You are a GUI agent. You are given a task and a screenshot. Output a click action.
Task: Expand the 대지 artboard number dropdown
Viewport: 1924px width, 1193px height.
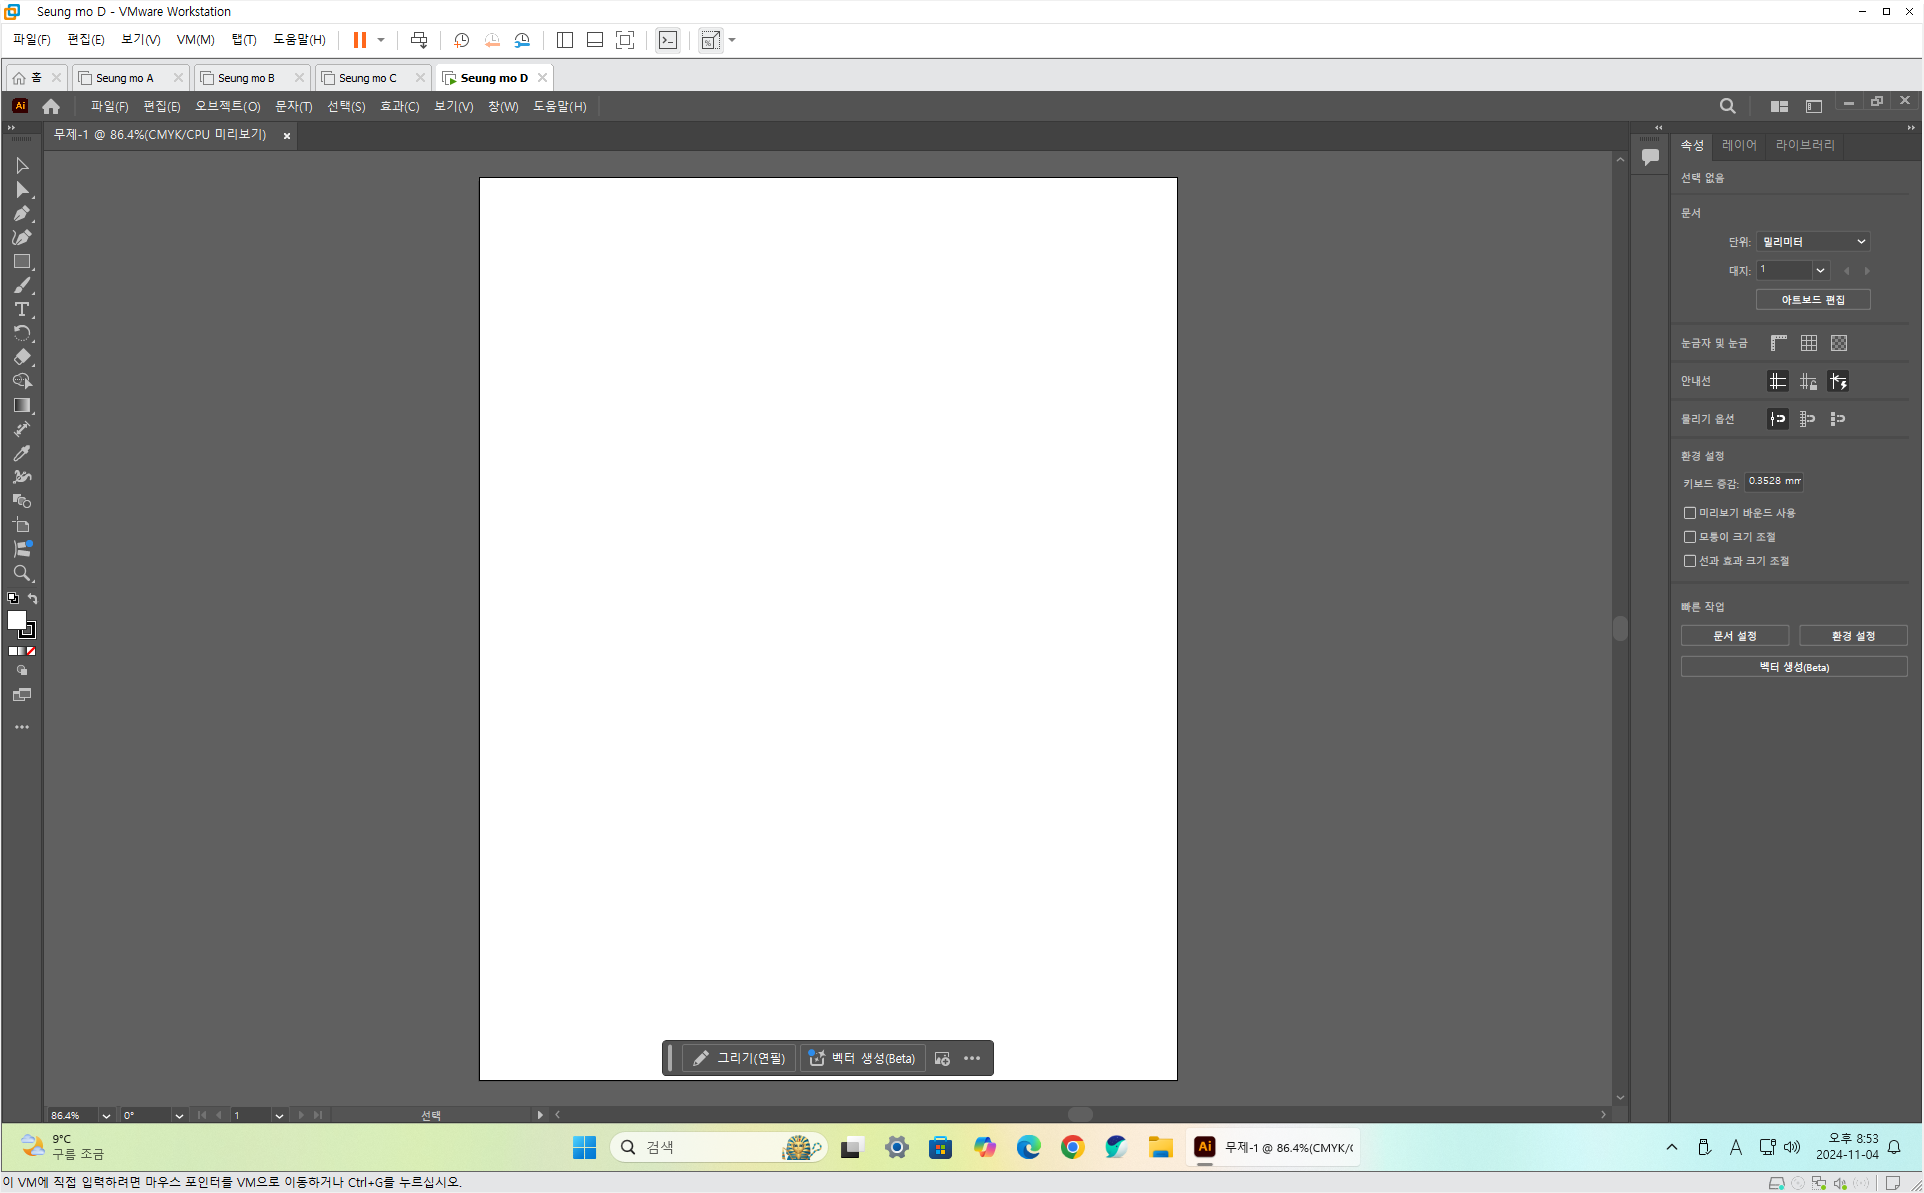[1820, 270]
